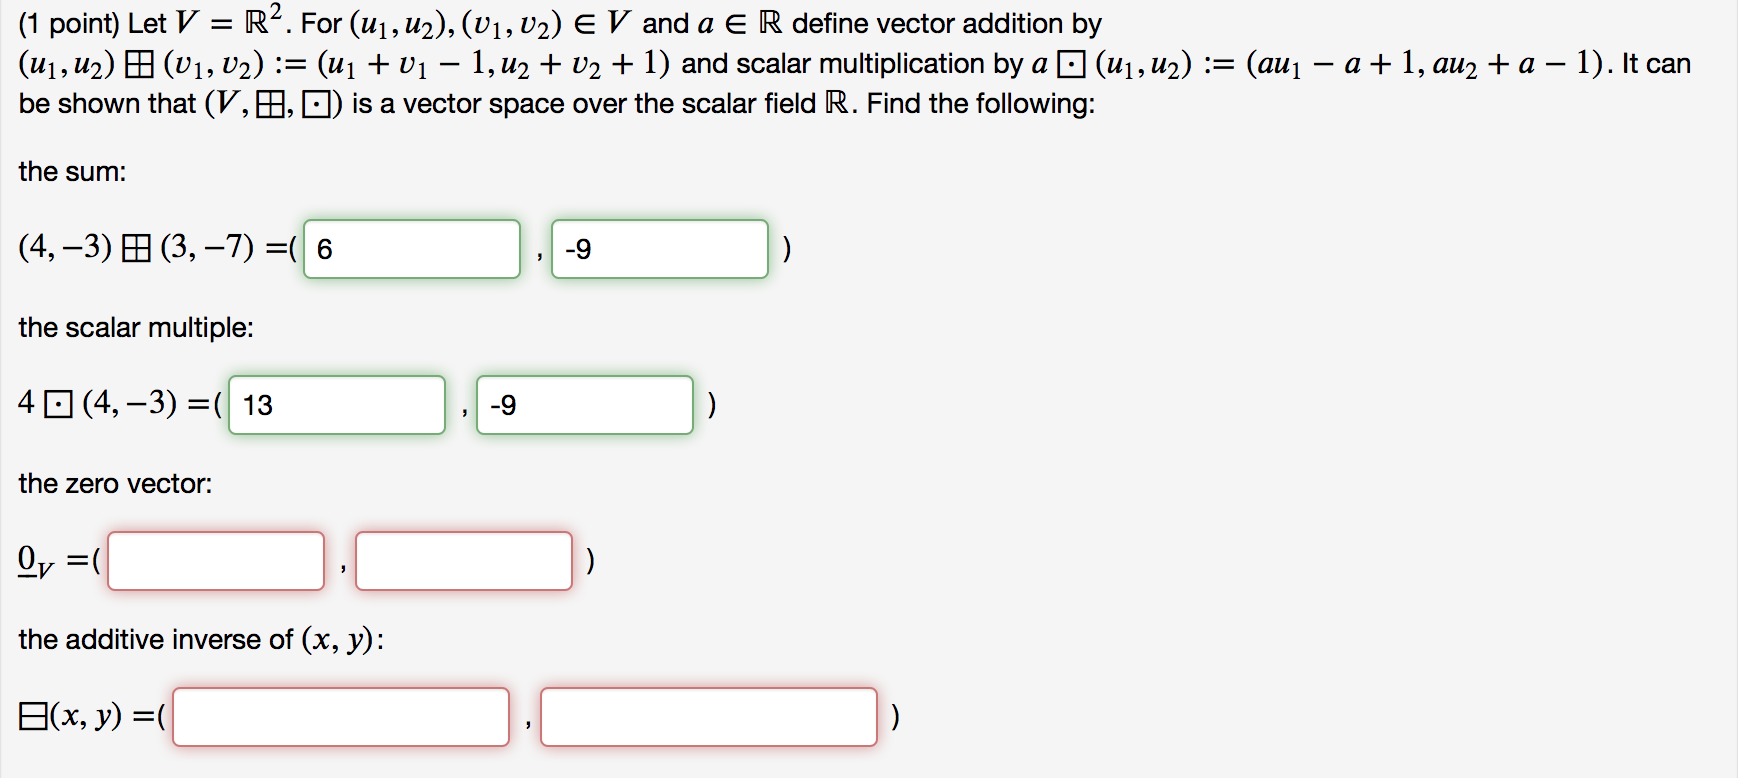Click the second additive inverse answer box
This screenshot has height=778, width=1738.
tap(709, 717)
